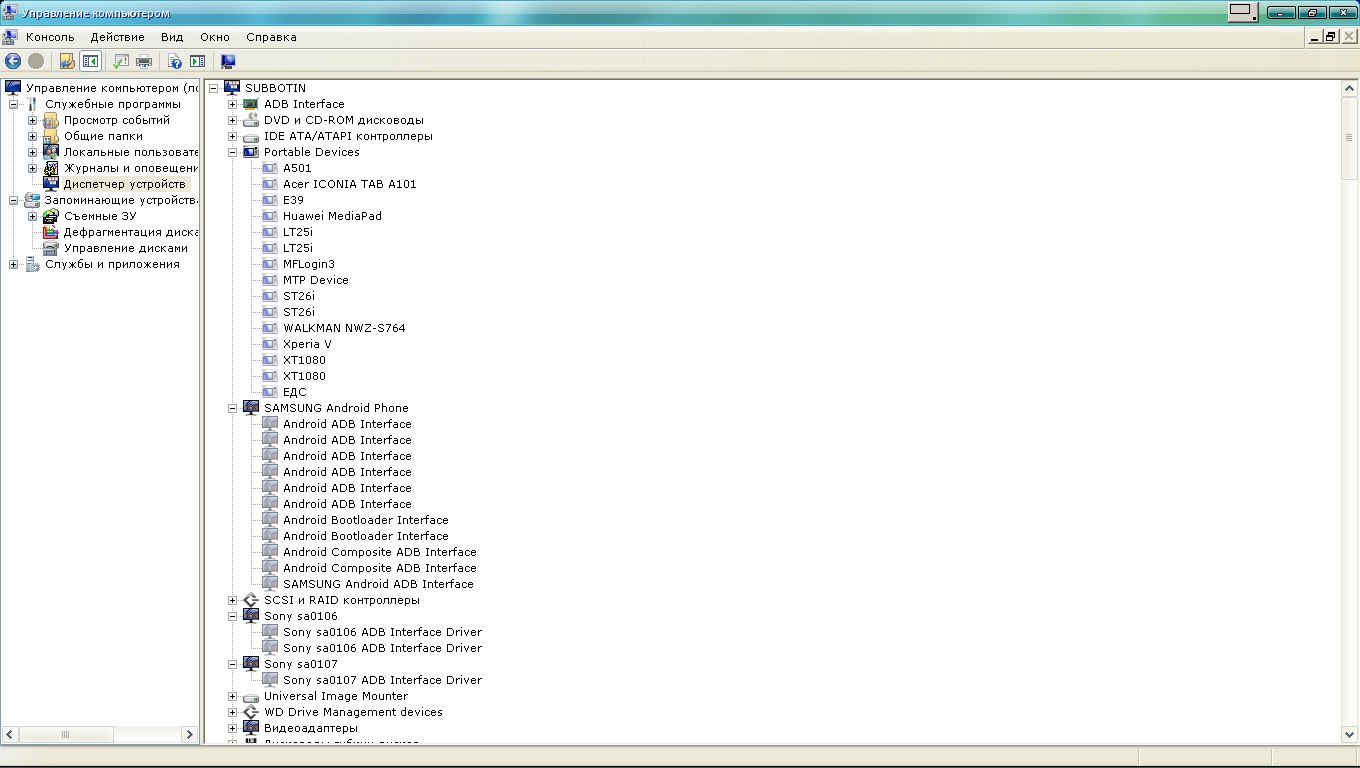Viewport: 1360px width, 768px height.
Task: Open the Справка menu
Action: 271,37
